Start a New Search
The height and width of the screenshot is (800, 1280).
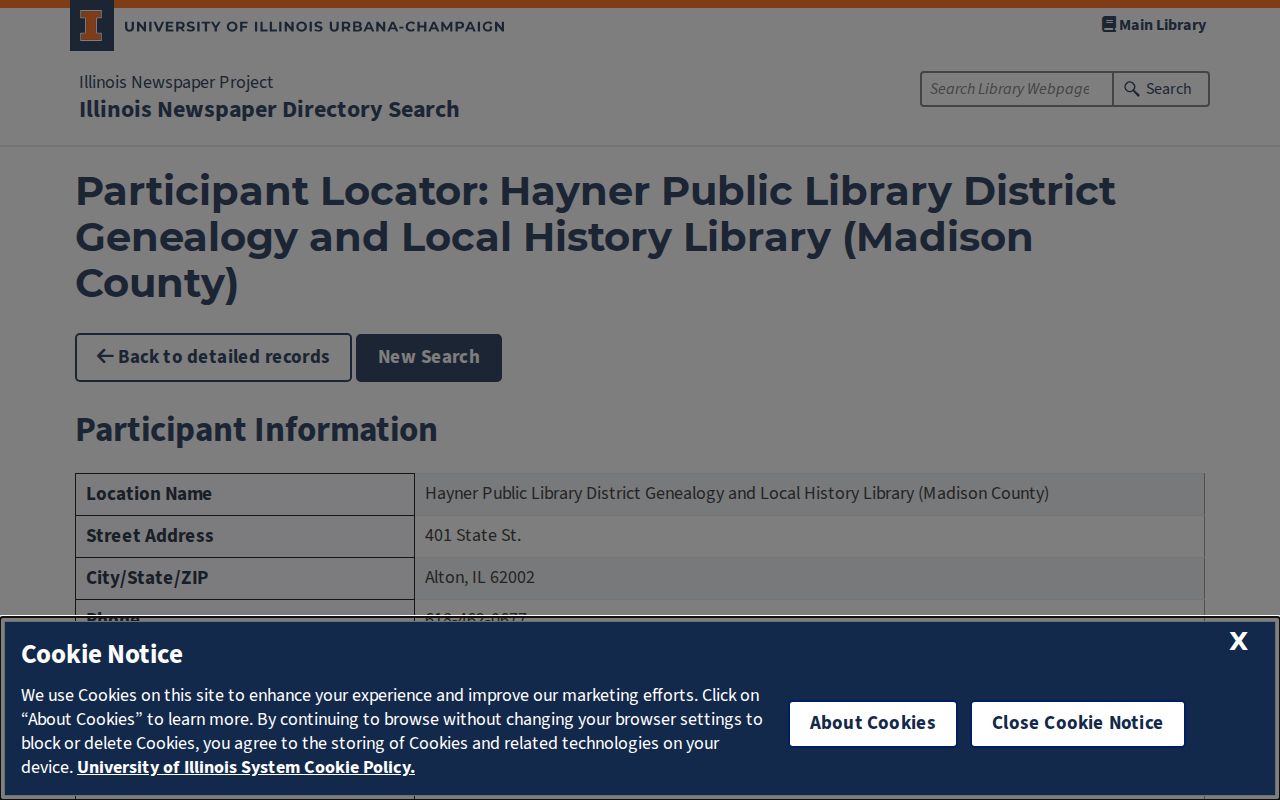(x=429, y=357)
